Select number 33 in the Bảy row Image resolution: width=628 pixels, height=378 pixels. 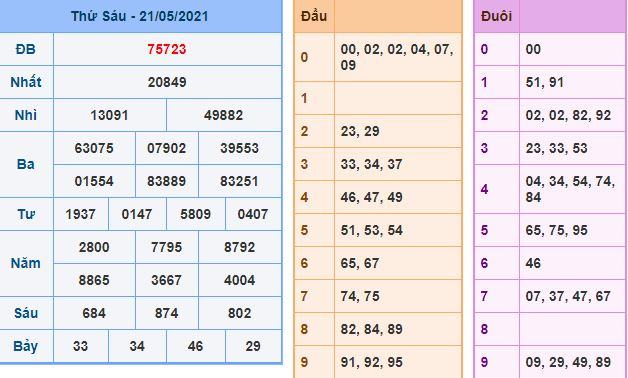click(80, 346)
